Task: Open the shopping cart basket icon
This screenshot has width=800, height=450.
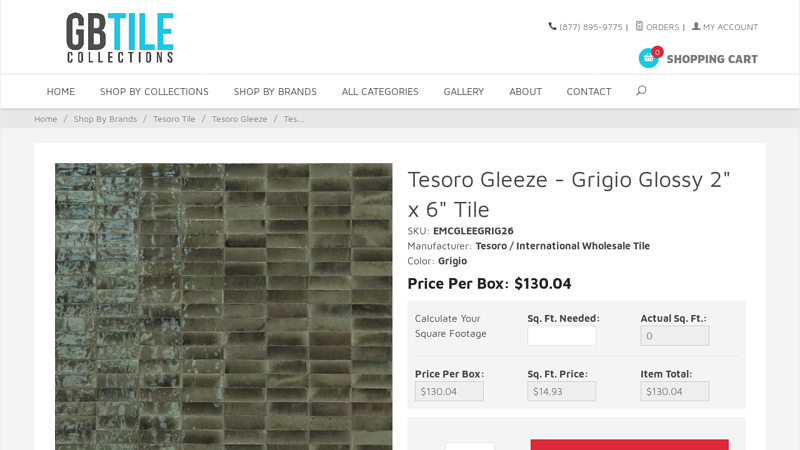Action: click(x=648, y=58)
